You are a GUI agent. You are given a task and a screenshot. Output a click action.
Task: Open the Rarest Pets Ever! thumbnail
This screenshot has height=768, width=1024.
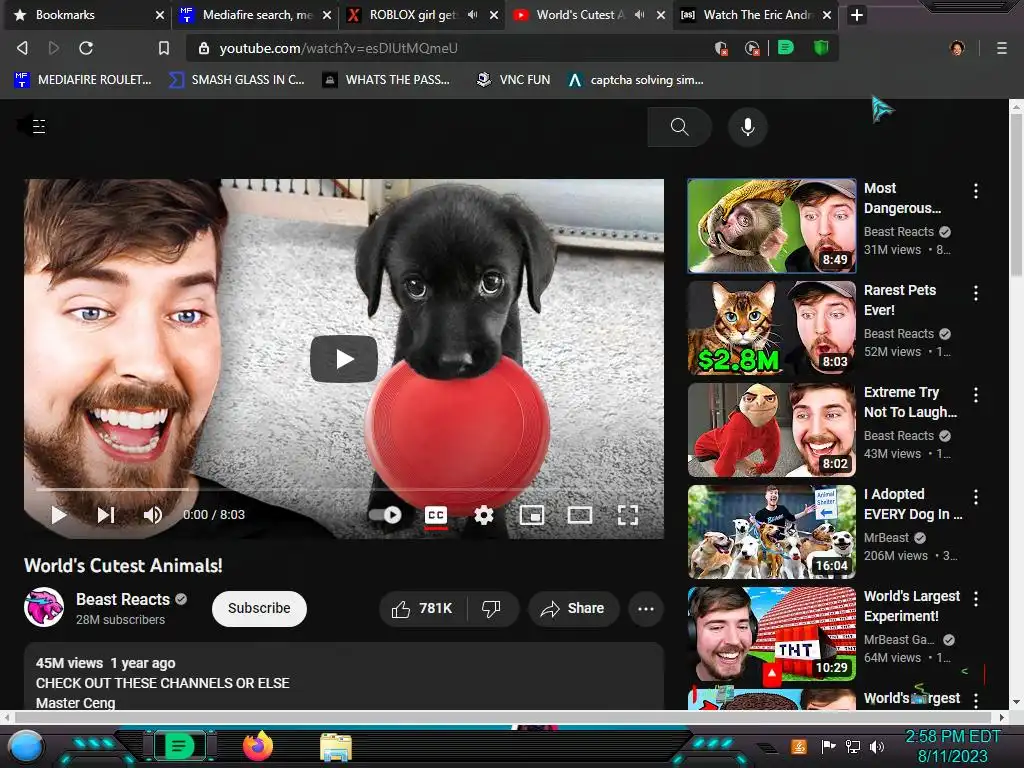[771, 328]
